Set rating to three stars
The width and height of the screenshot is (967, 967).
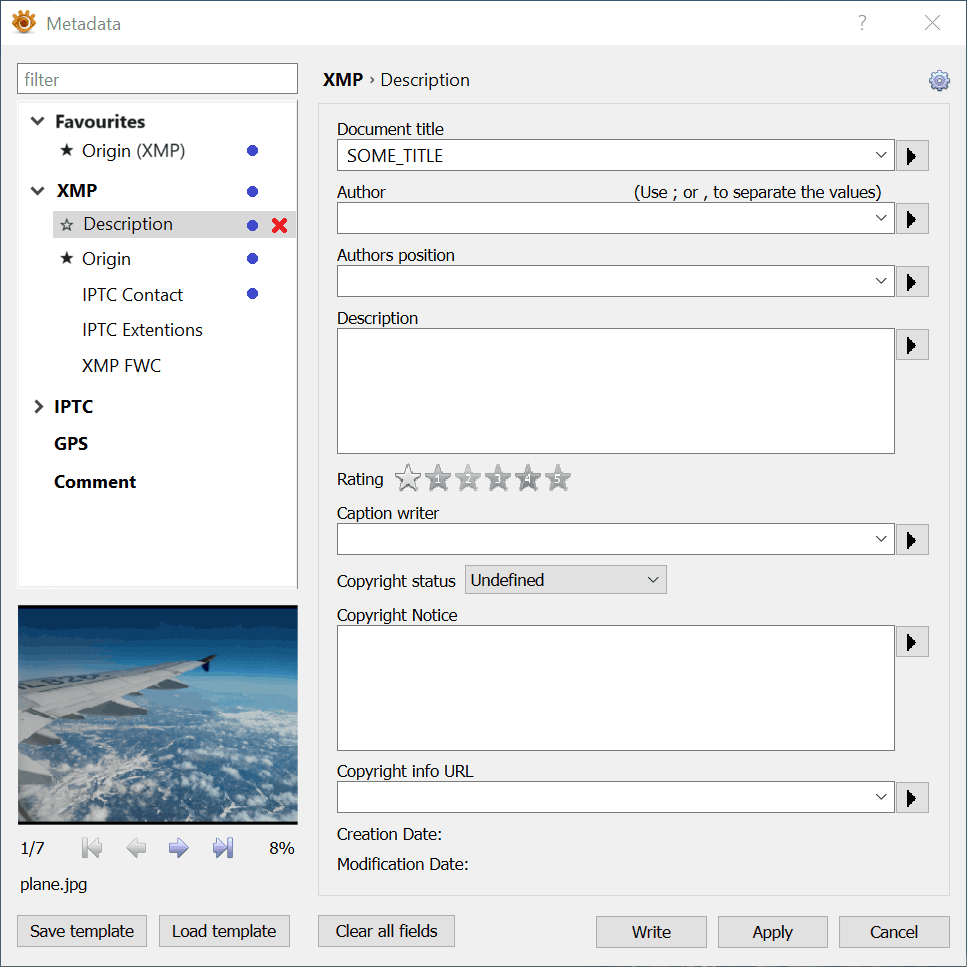pyautogui.click(x=497, y=479)
